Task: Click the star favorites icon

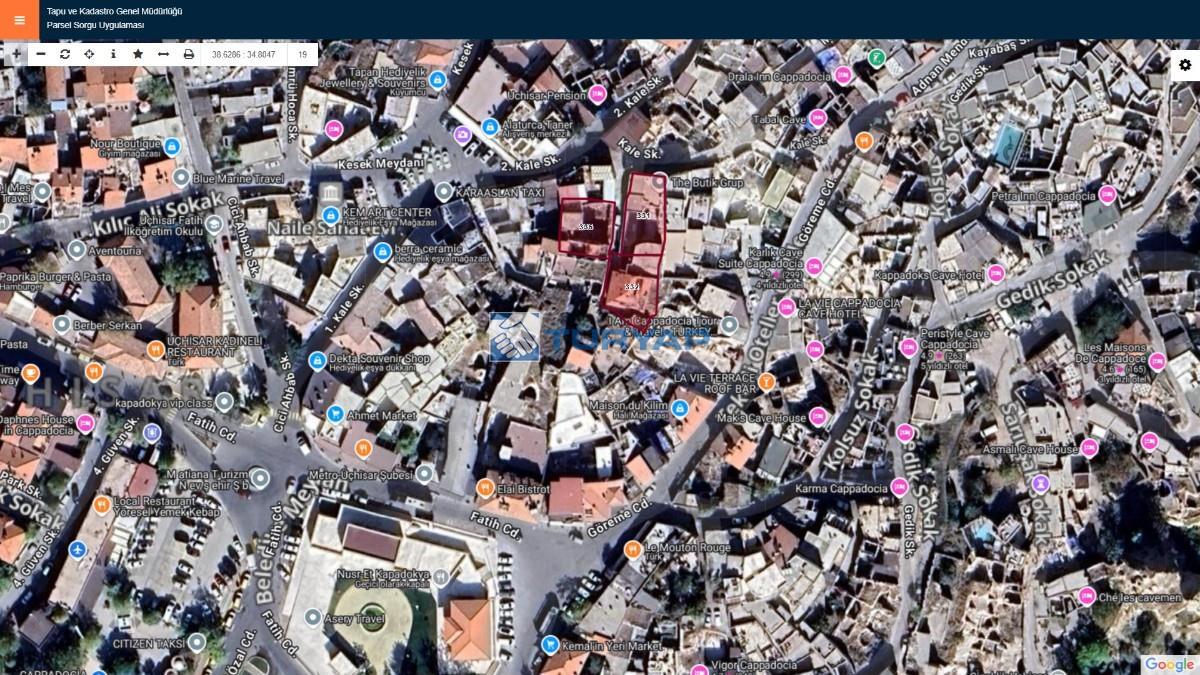Action: click(138, 54)
